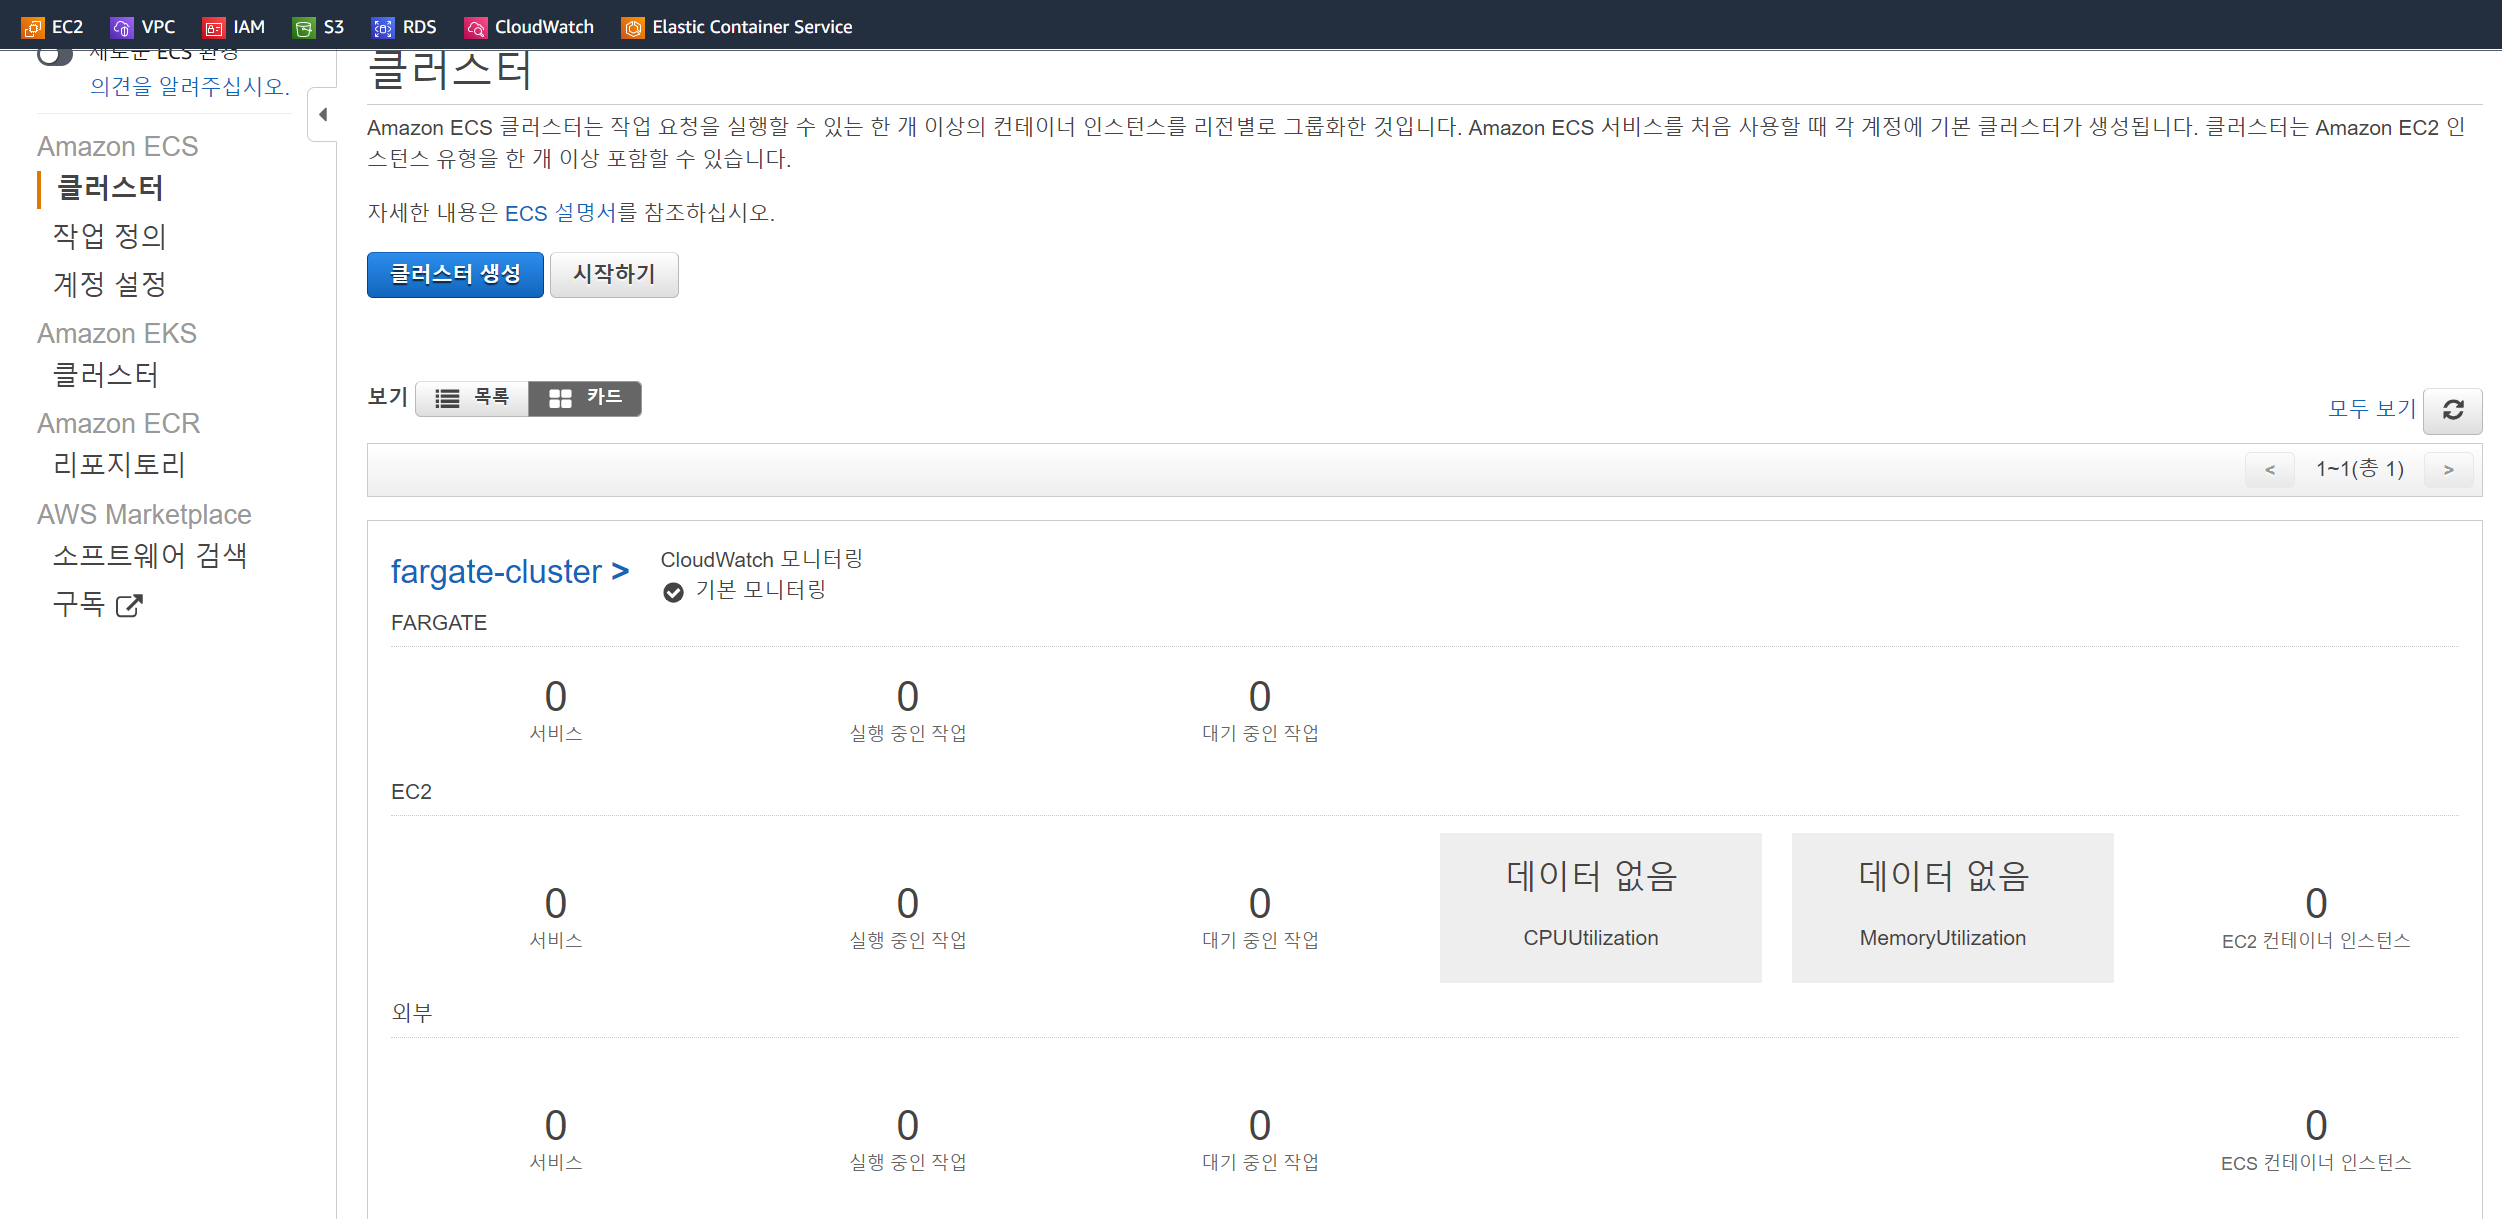Click the refresh icon button
The height and width of the screenshot is (1219, 2502).
tap(2452, 410)
